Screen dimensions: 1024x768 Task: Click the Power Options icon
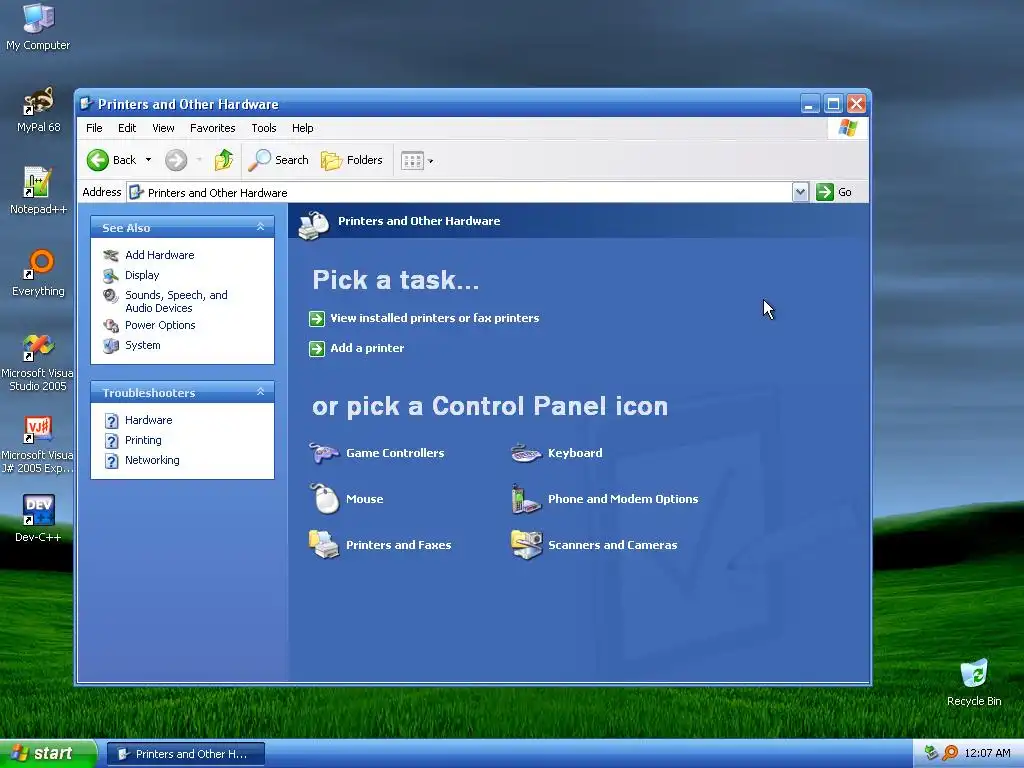[111, 325]
